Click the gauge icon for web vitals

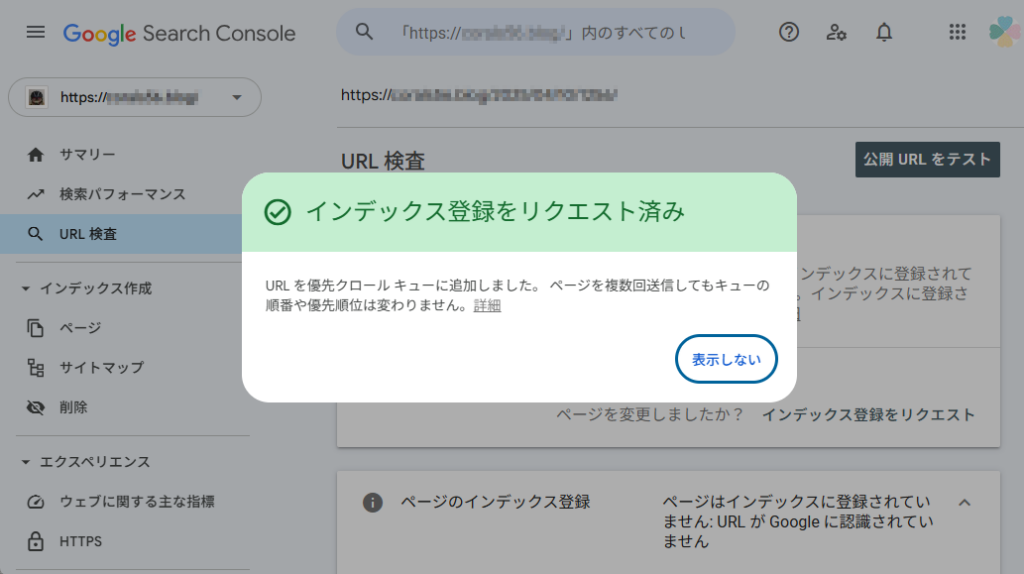(x=35, y=502)
